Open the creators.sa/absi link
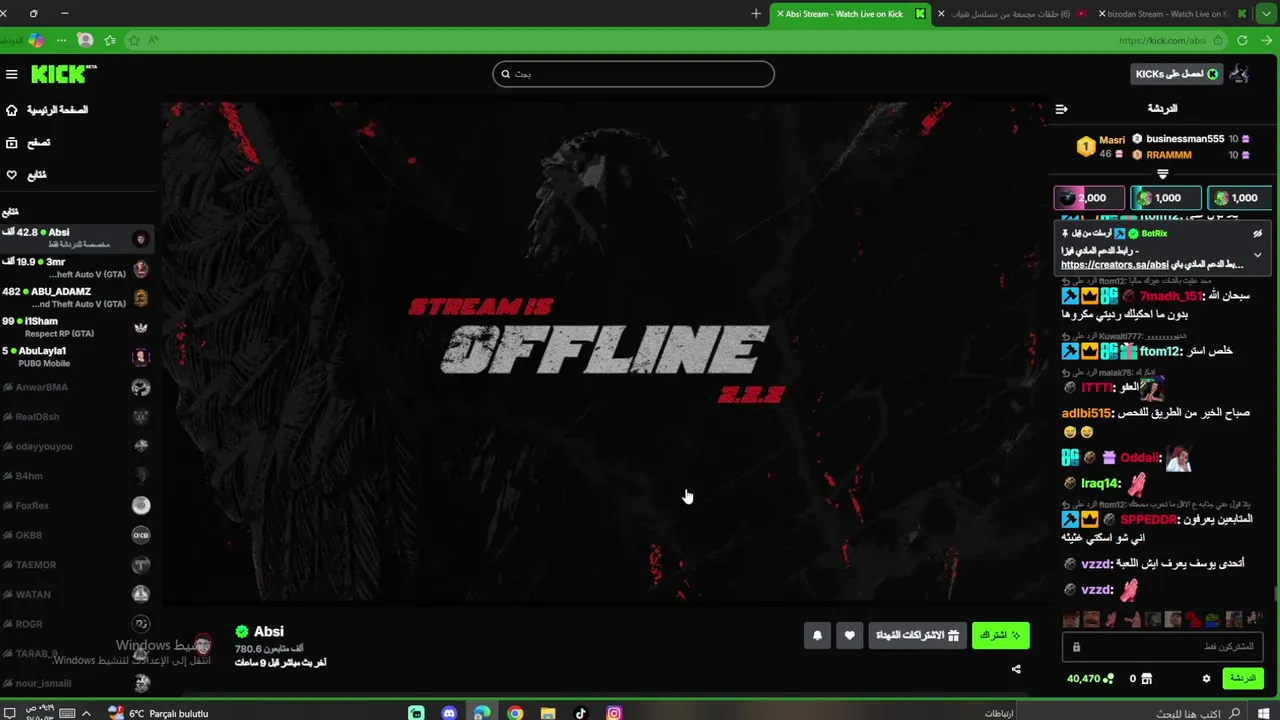Viewport: 1280px width, 720px height. 1115,265
